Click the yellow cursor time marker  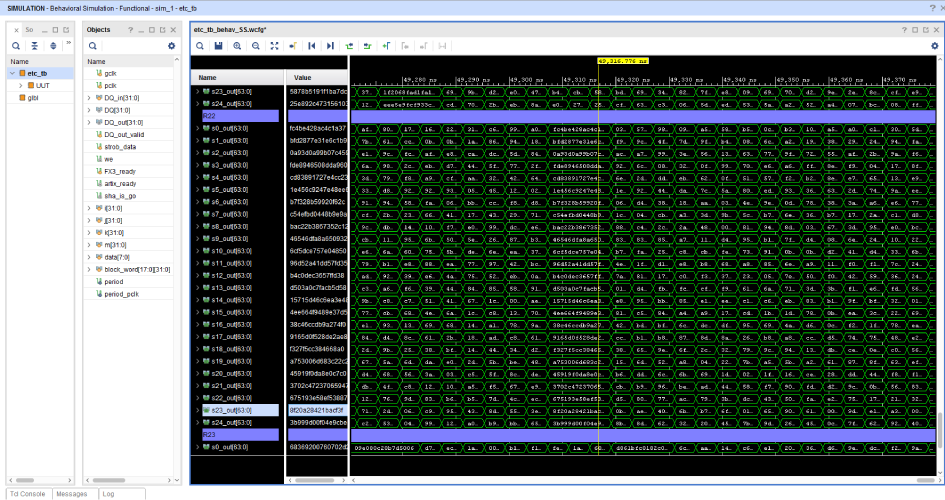coord(623,61)
